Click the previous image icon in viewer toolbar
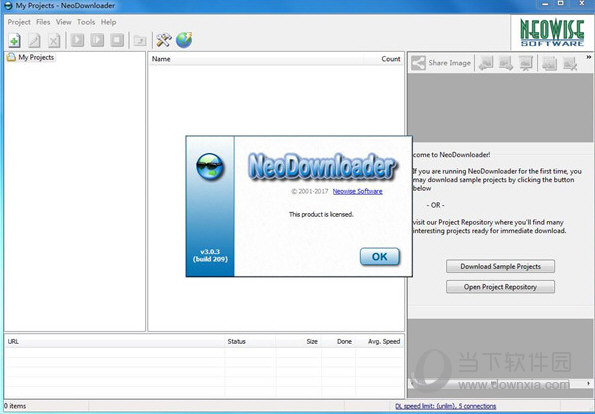Screen dimensions: 595x414 click(x=486, y=63)
